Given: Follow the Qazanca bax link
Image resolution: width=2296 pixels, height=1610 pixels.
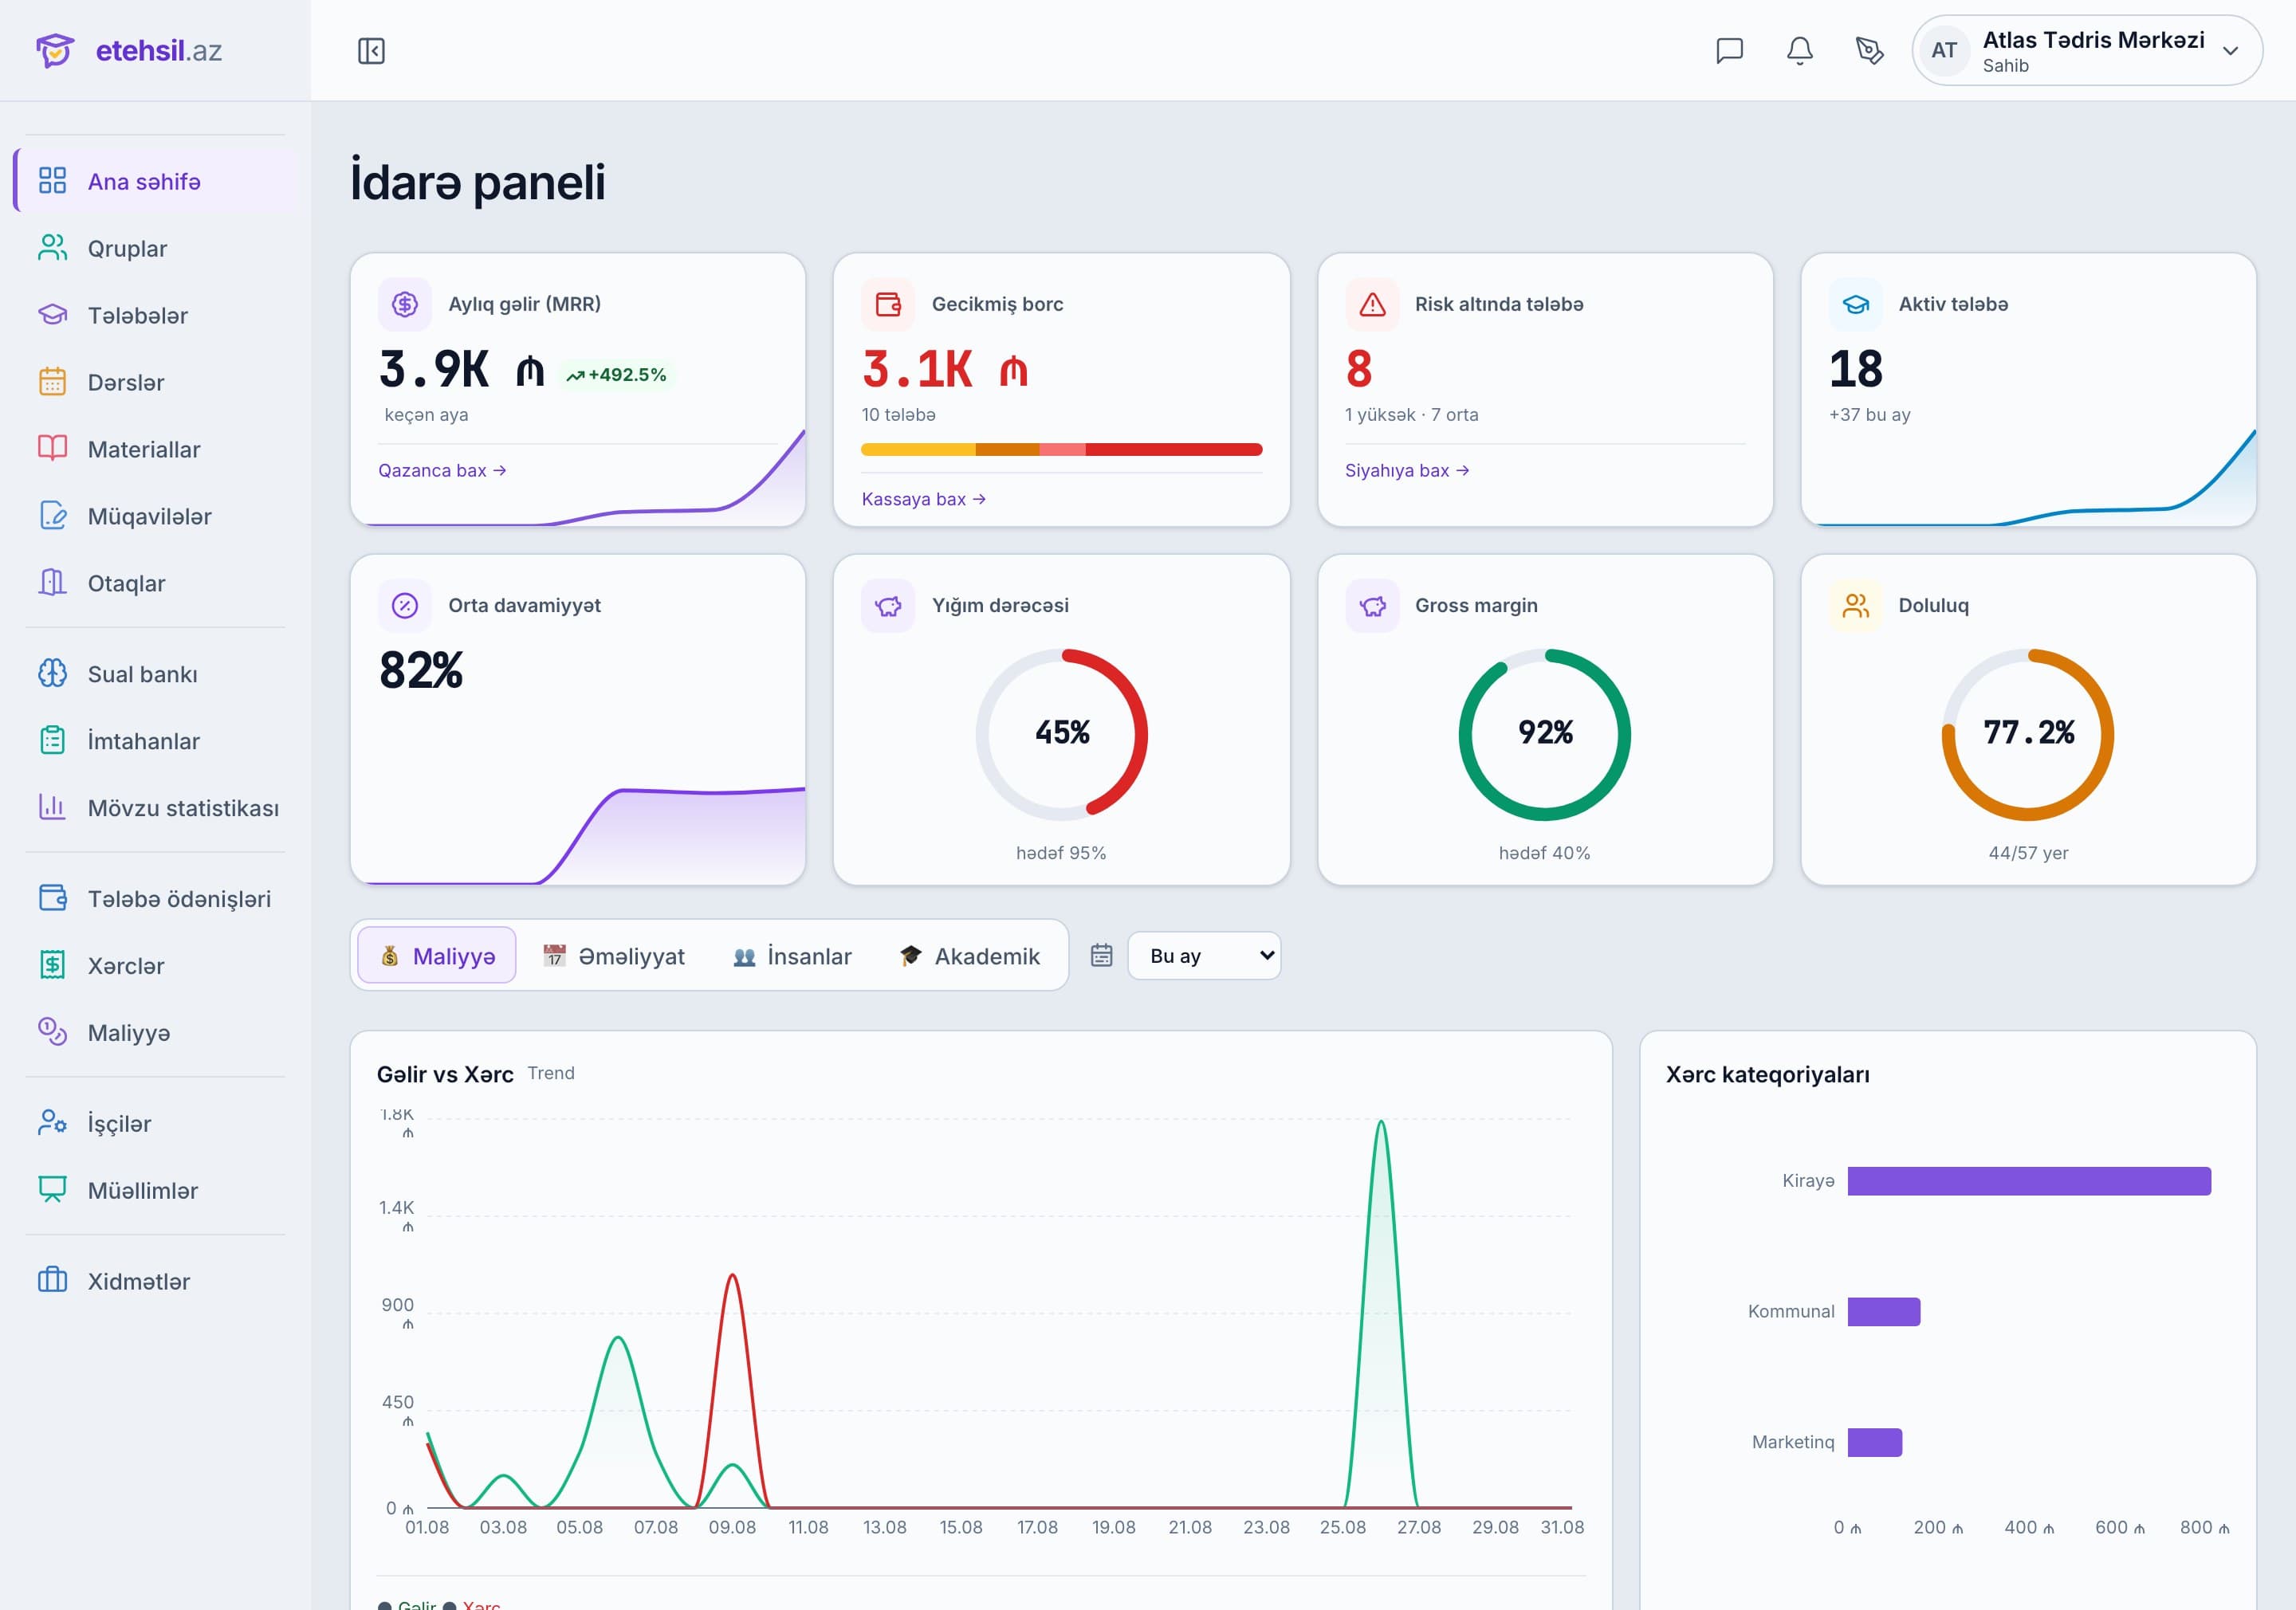Looking at the screenshot, I should (x=442, y=471).
